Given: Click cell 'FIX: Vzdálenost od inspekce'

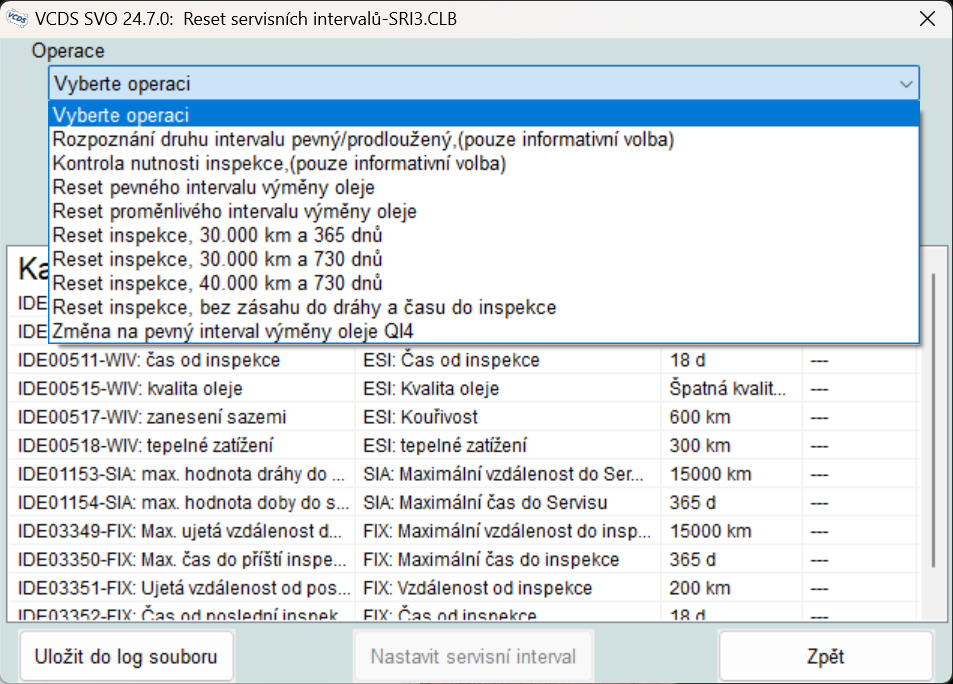Looking at the screenshot, I should [x=508, y=589].
